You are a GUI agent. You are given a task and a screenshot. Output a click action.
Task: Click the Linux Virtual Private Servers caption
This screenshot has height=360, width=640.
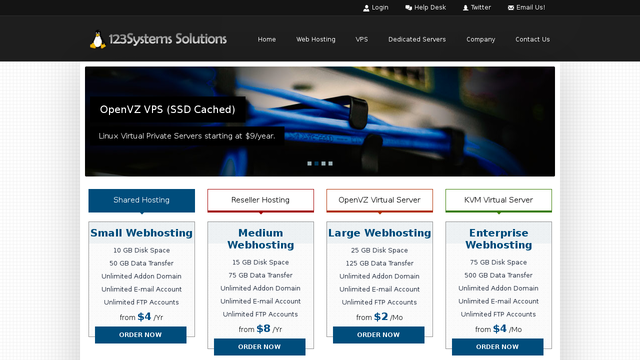tap(187, 136)
